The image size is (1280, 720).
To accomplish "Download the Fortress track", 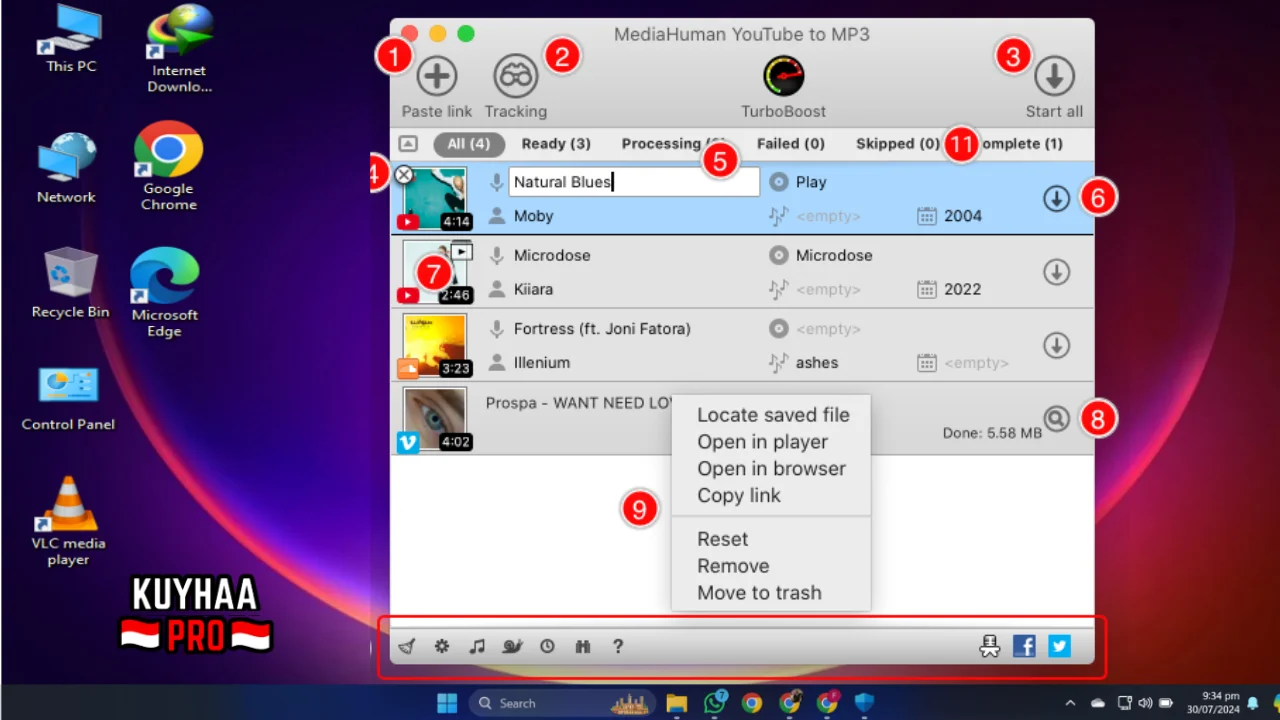I will [x=1057, y=345].
